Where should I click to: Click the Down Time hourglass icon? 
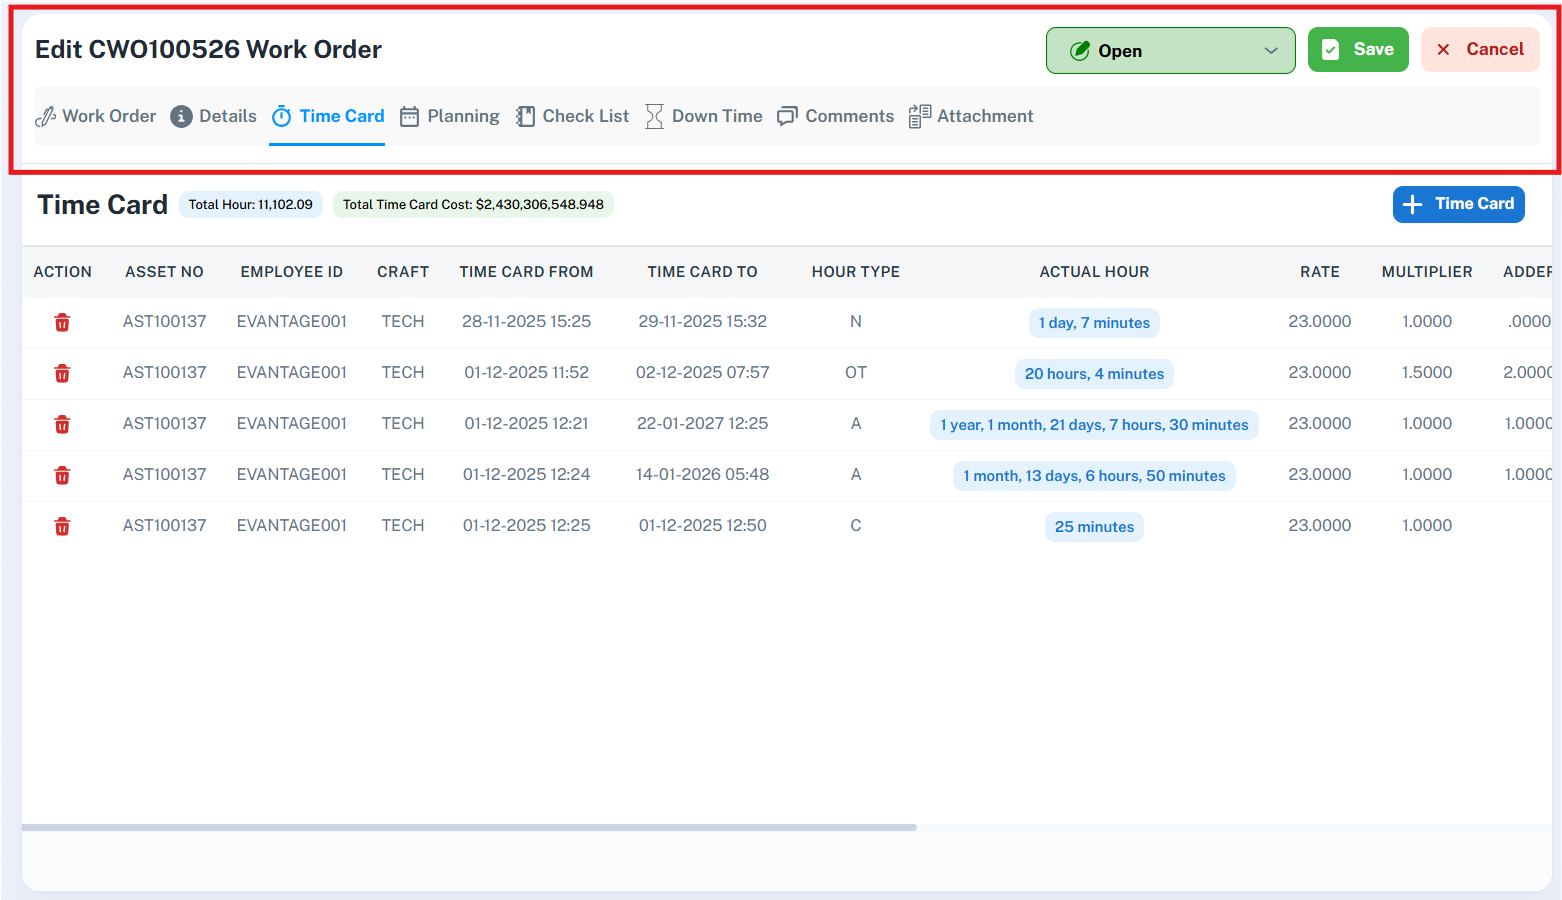[x=654, y=117]
